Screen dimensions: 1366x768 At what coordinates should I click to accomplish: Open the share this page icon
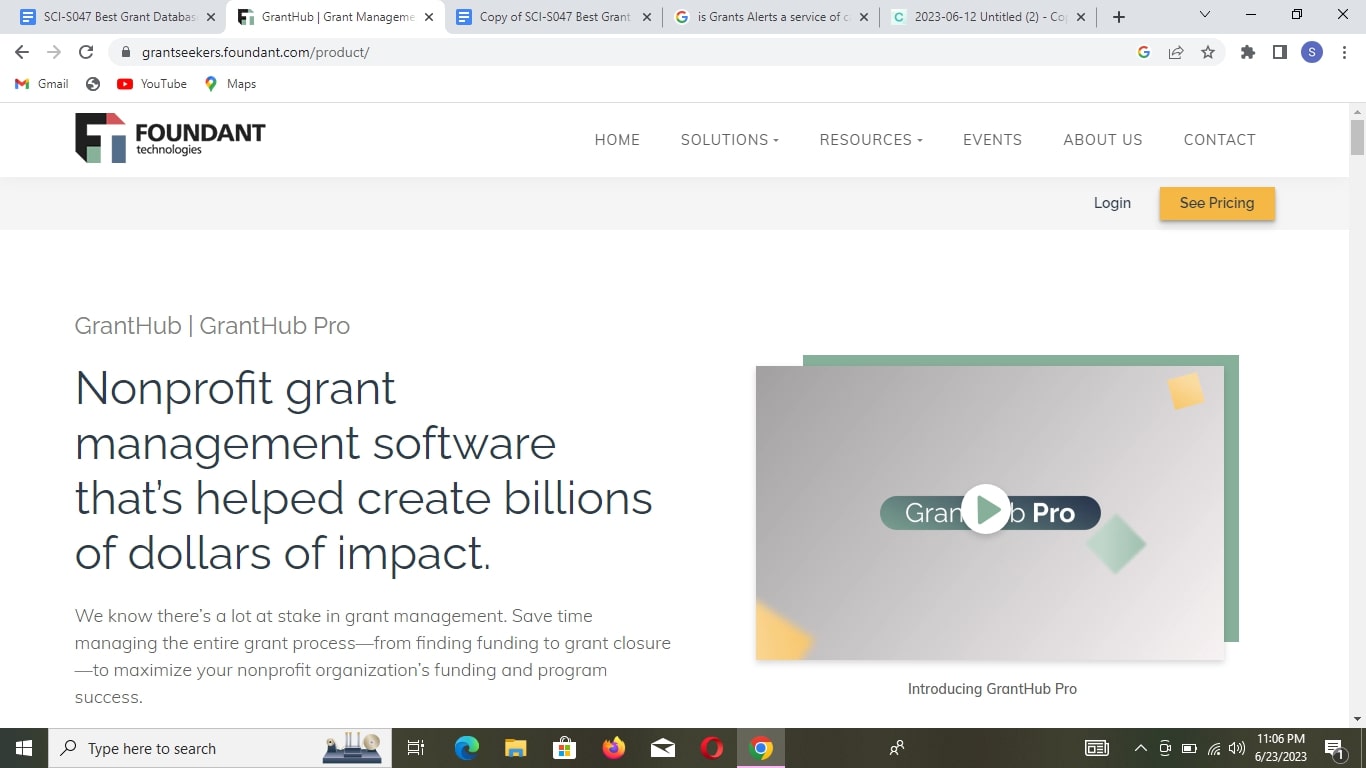click(x=1176, y=52)
